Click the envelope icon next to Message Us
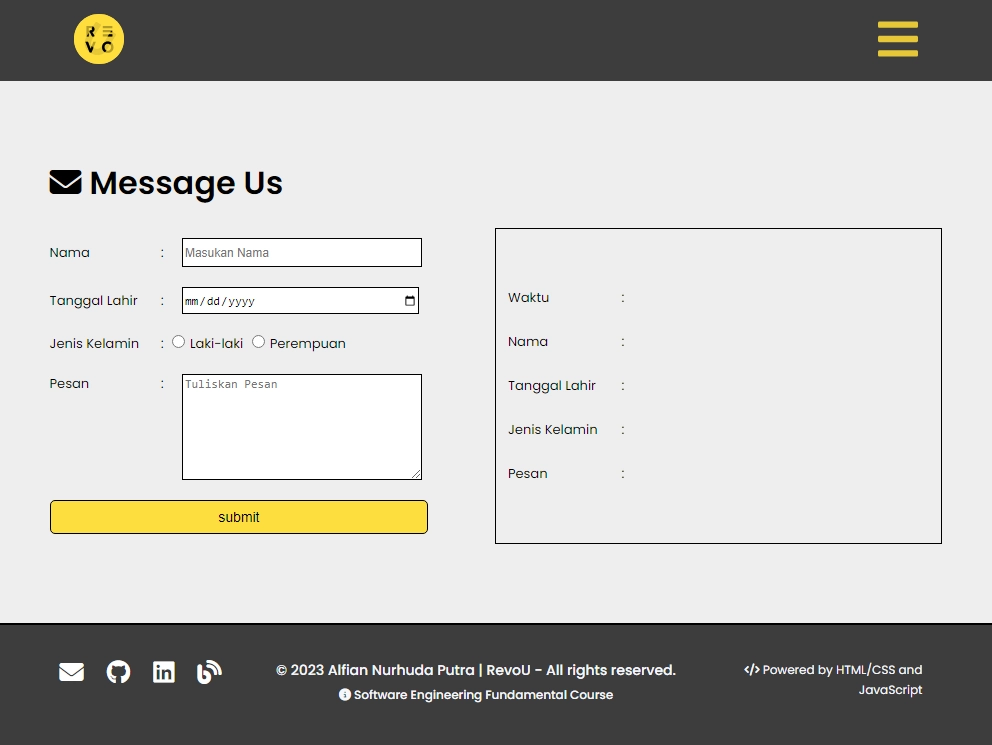 [x=65, y=182]
